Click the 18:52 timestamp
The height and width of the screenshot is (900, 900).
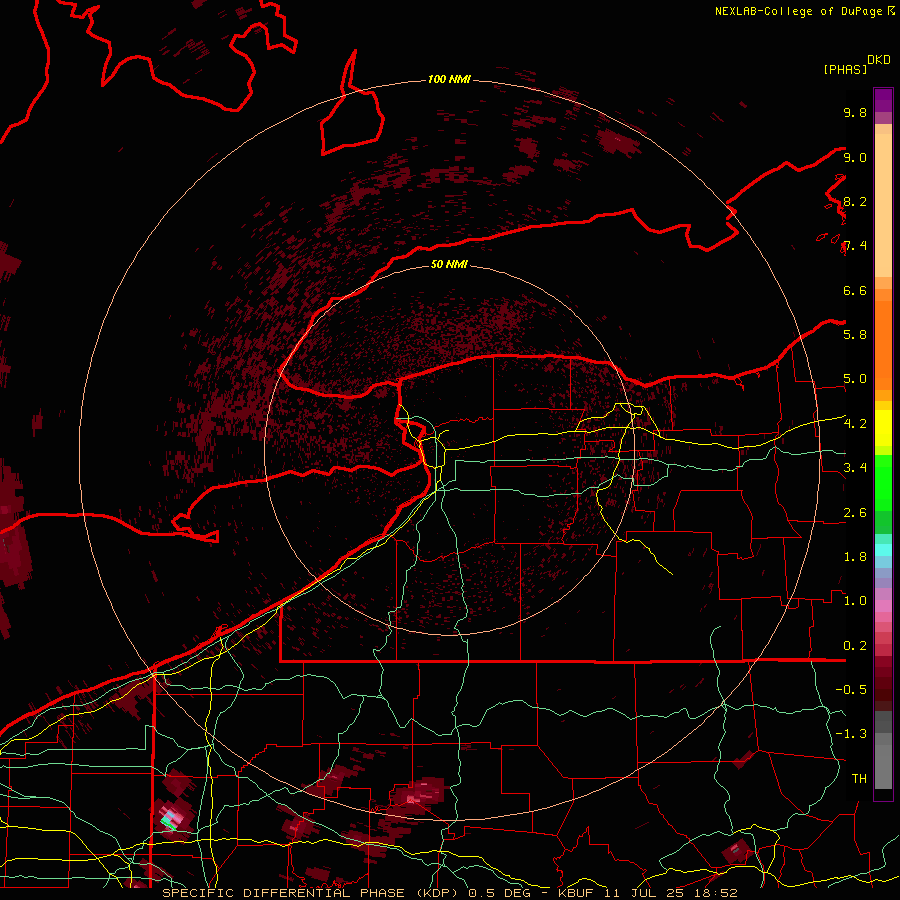717,893
